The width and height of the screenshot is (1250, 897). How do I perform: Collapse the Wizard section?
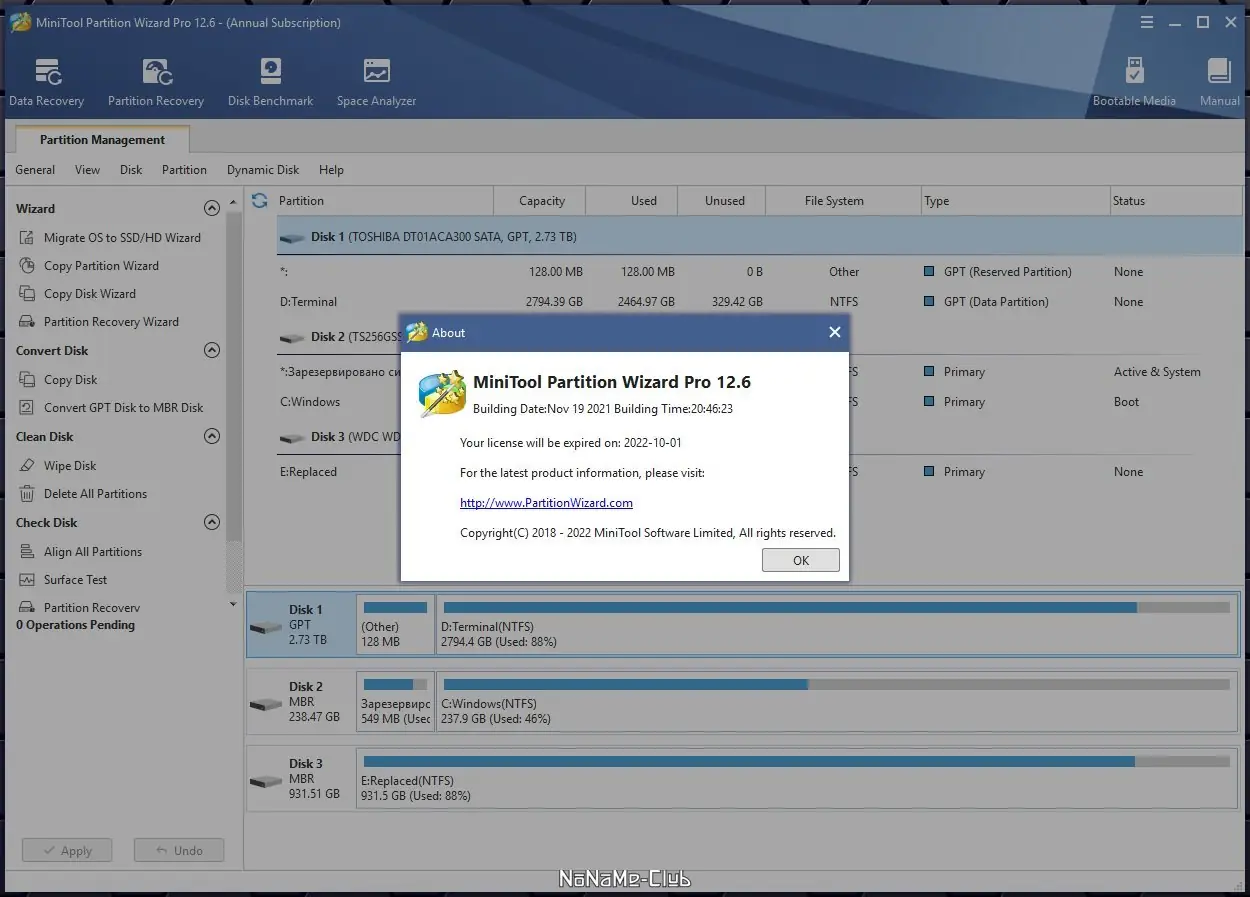click(x=211, y=209)
